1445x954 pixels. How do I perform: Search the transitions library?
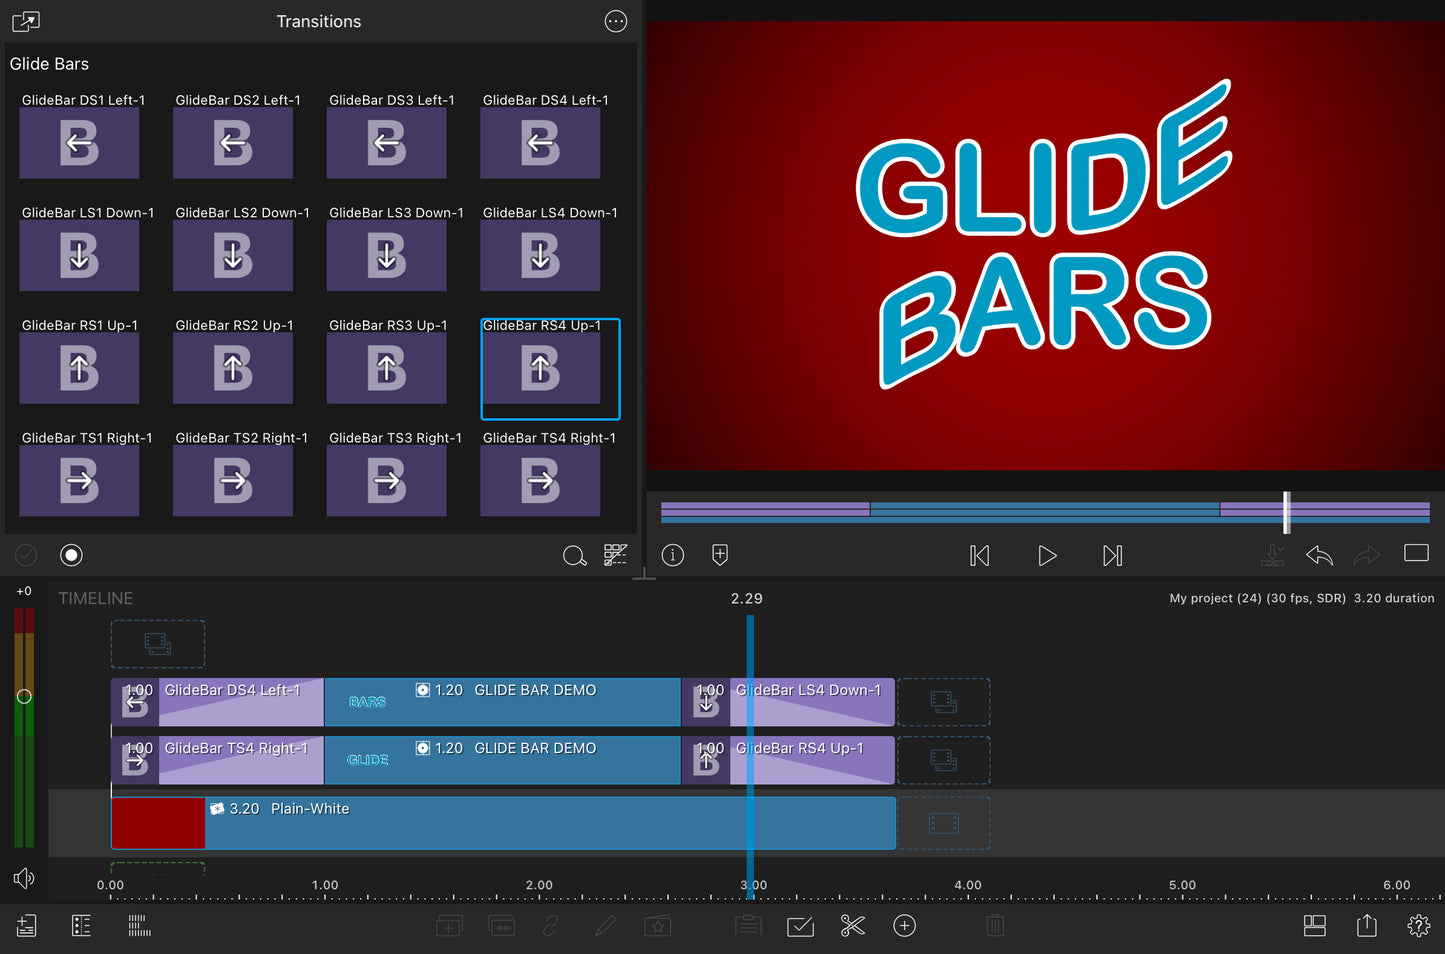574,556
